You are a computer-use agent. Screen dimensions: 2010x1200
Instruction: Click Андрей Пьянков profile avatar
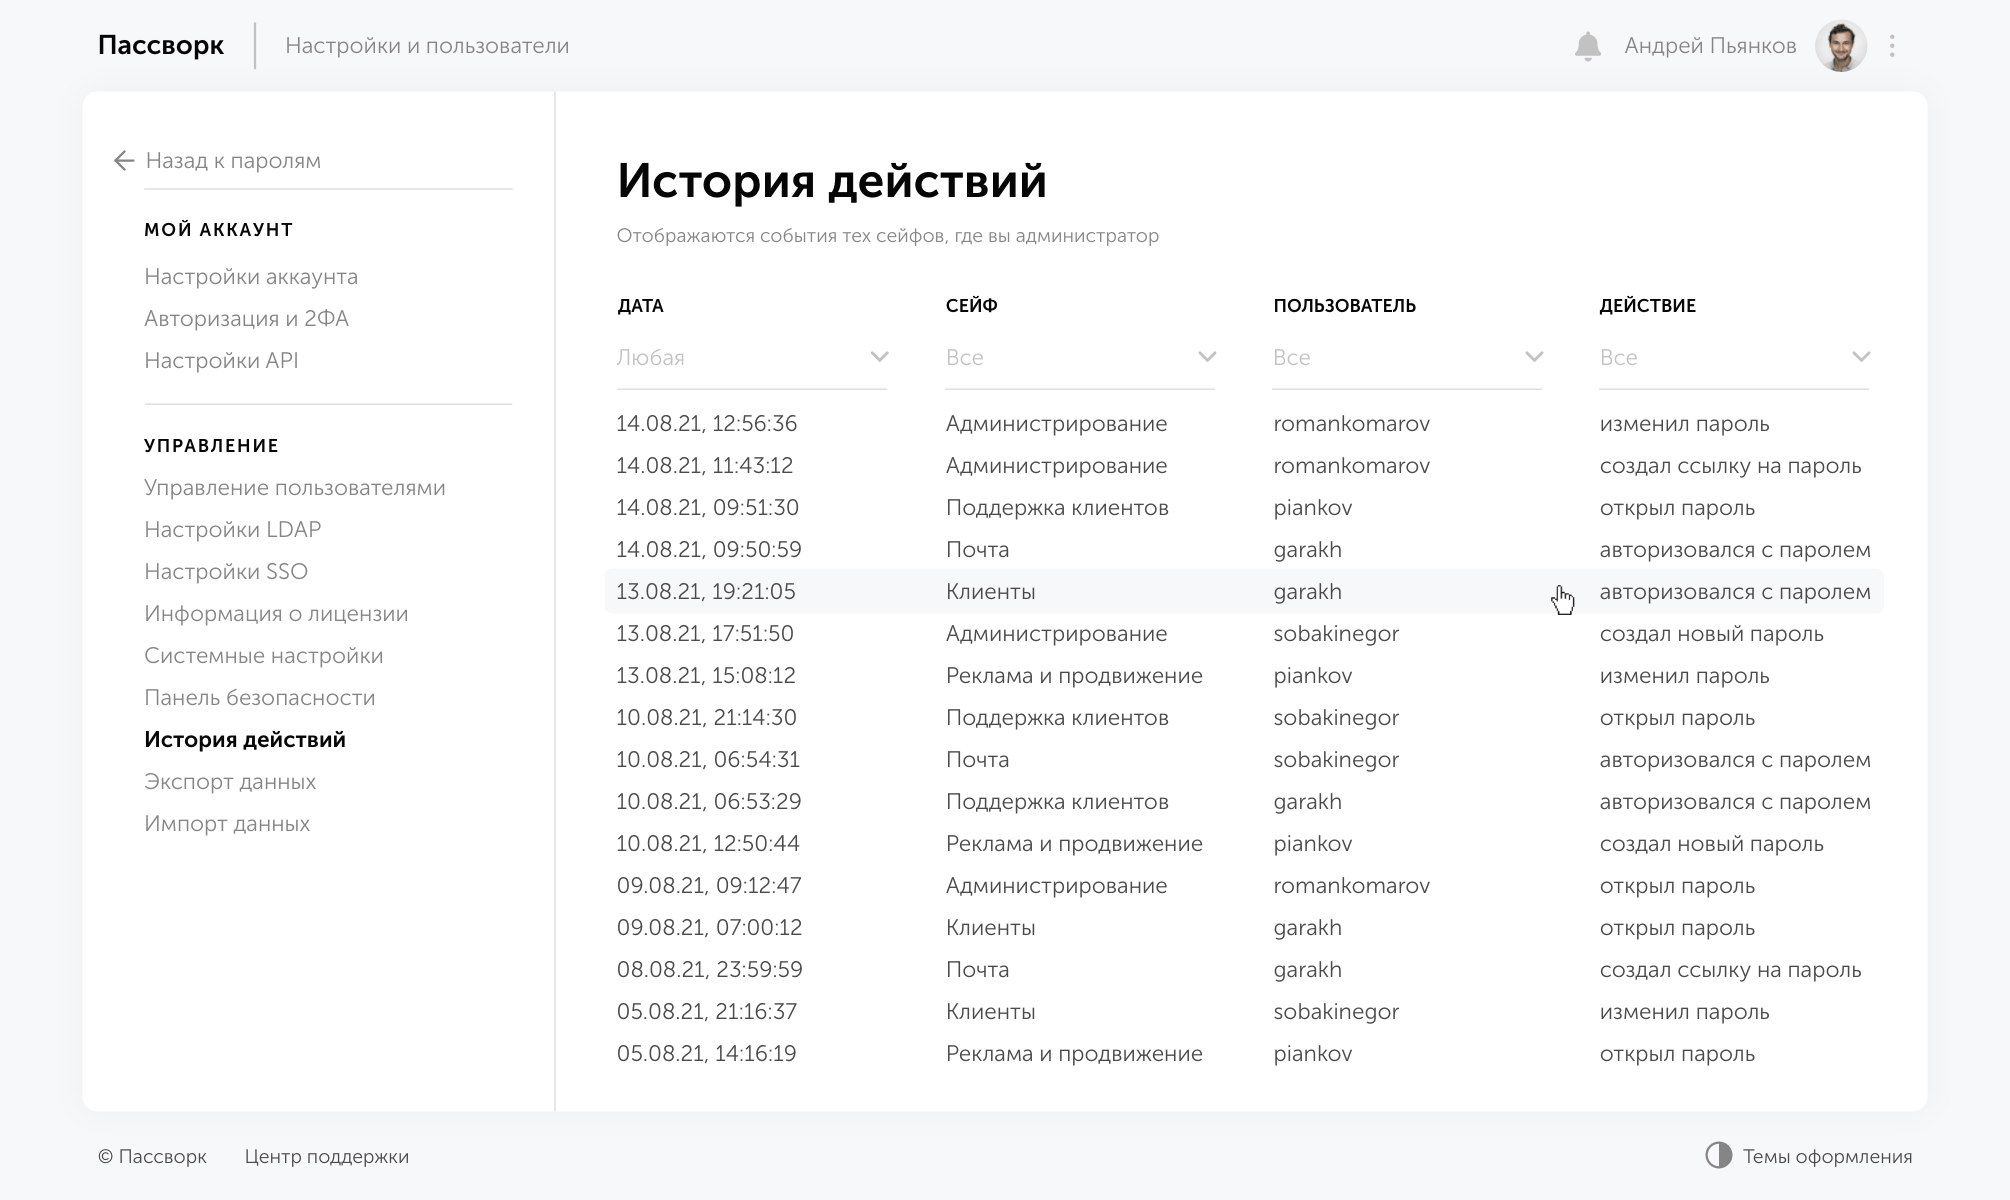coord(1840,46)
